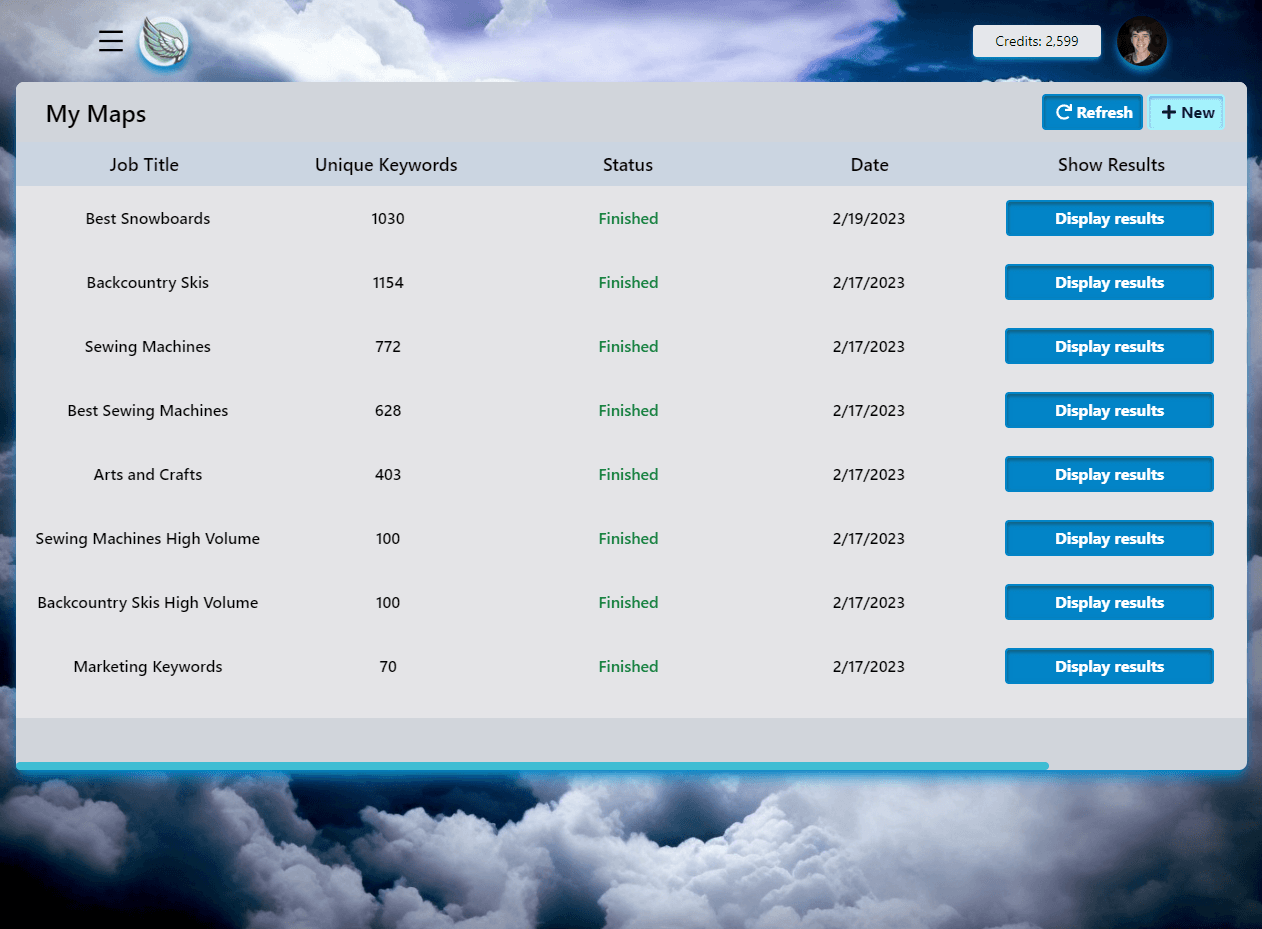
Task: Click the 70 keyword count
Action: tap(388, 666)
